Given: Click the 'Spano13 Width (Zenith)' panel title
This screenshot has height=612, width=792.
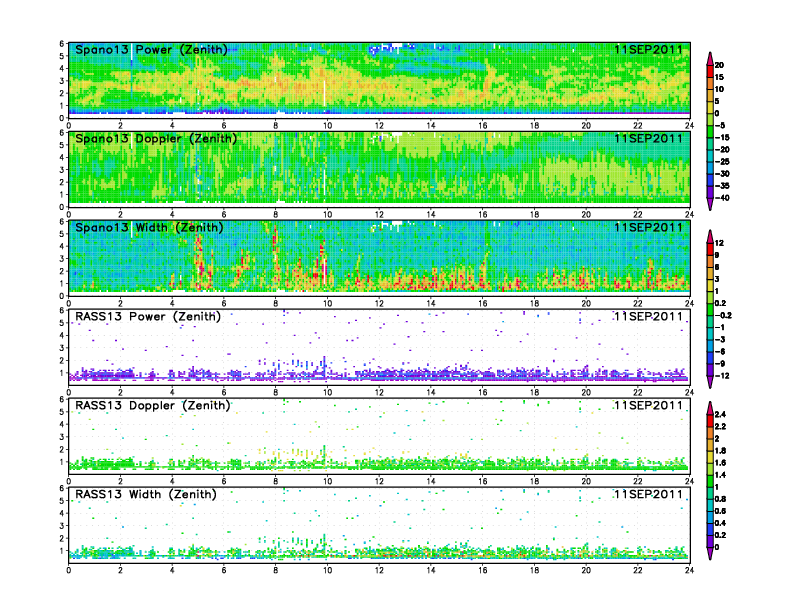Looking at the screenshot, I should [x=149, y=228].
